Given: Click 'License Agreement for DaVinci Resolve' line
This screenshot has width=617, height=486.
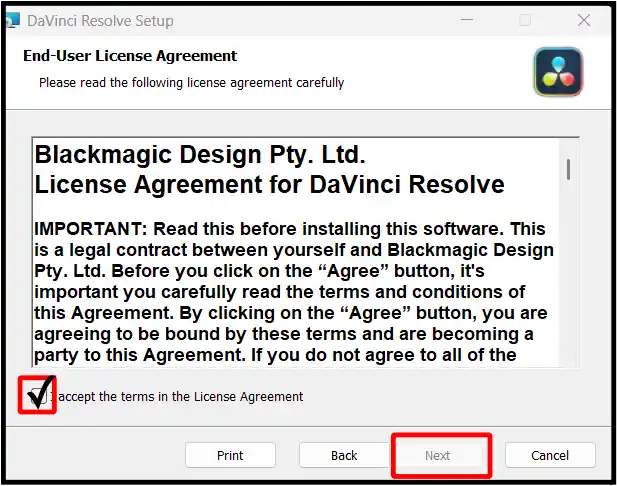Looking at the screenshot, I should [x=269, y=184].
